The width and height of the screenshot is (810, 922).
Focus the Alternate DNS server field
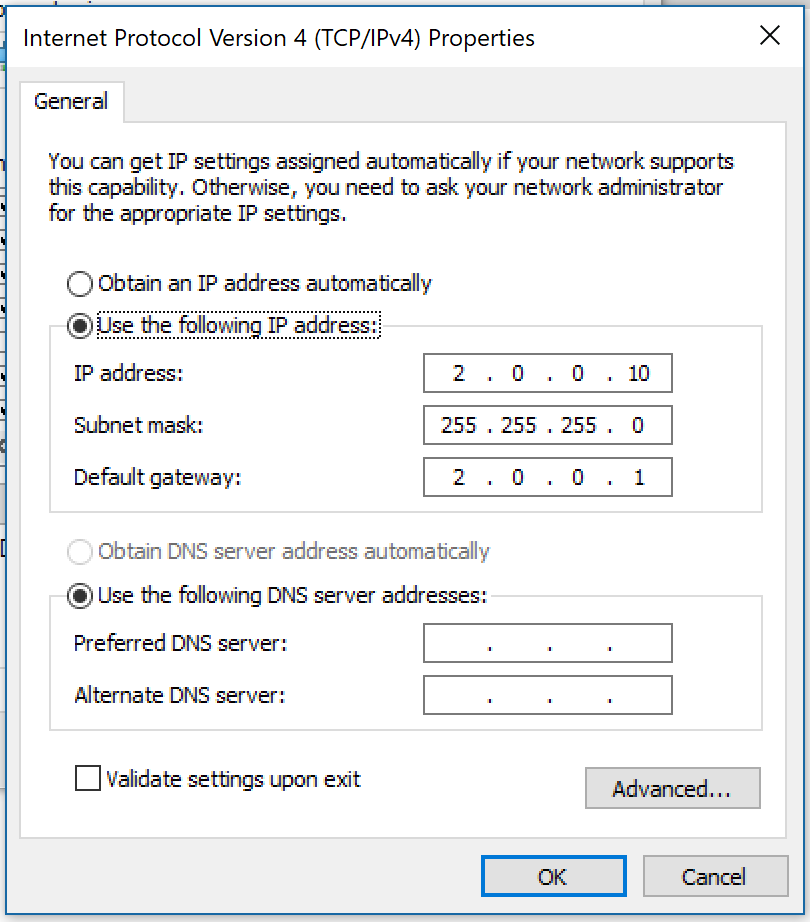547,696
